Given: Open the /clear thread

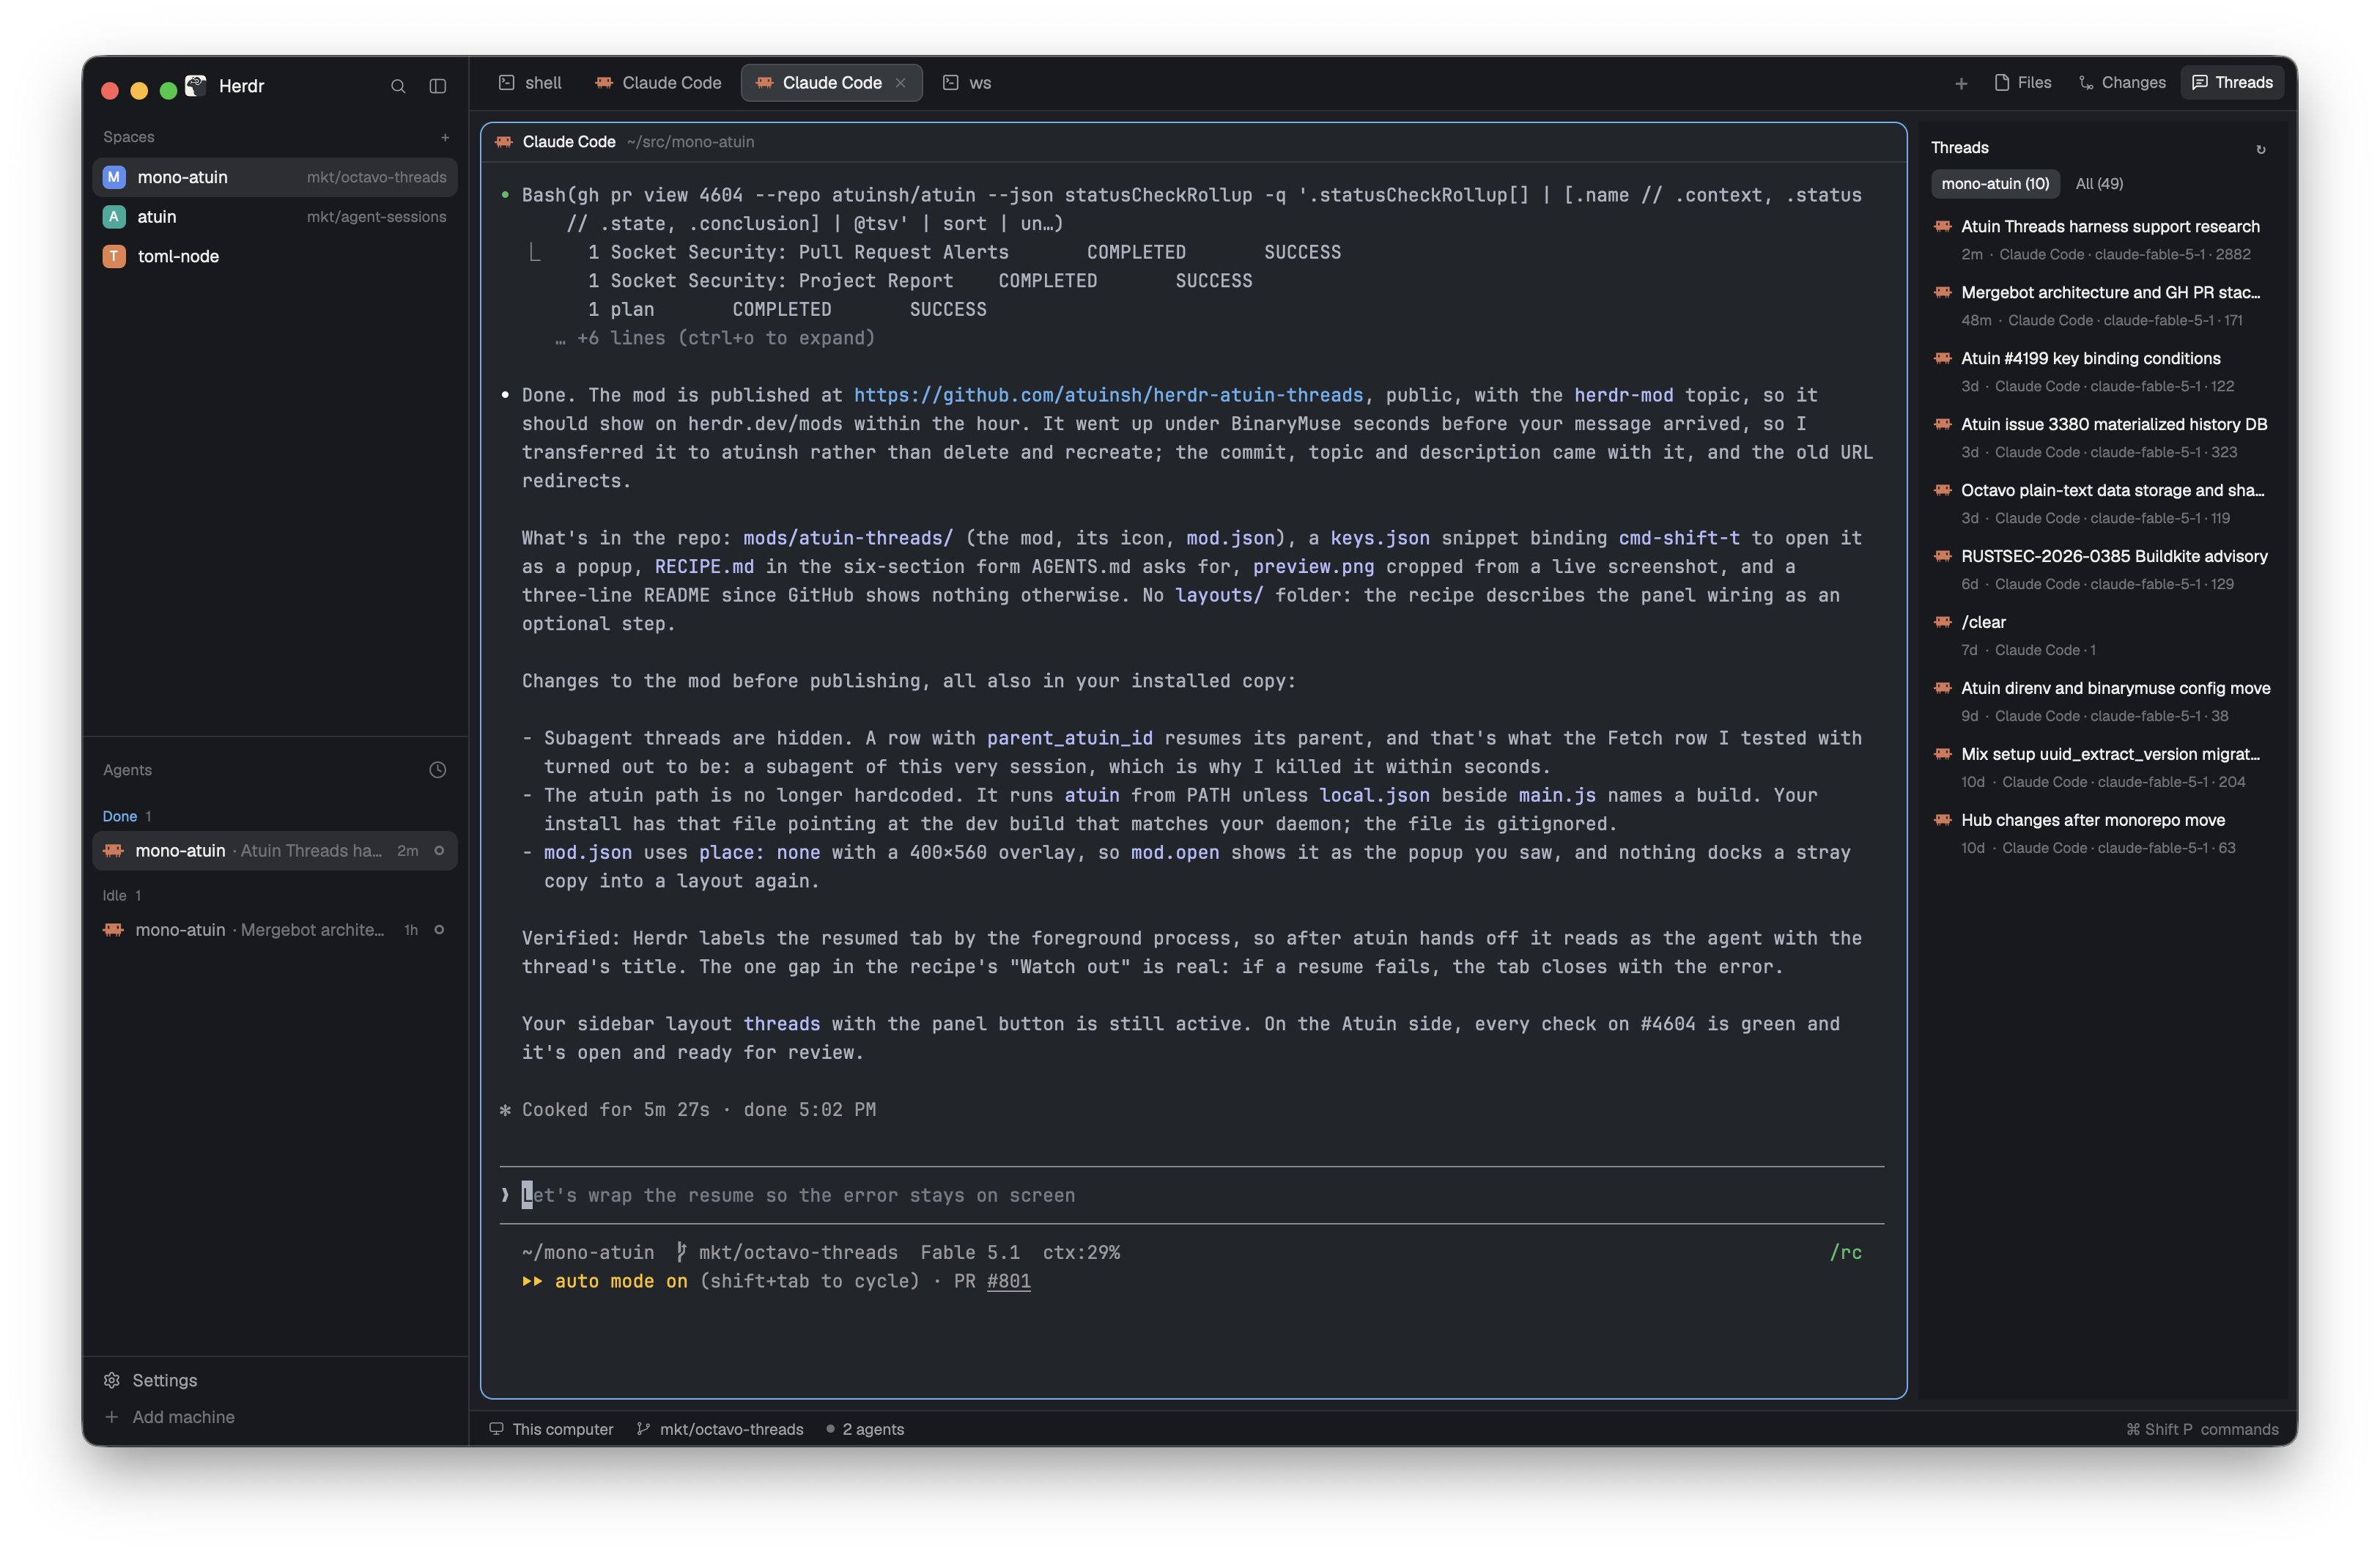Looking at the screenshot, I should [2103, 636].
